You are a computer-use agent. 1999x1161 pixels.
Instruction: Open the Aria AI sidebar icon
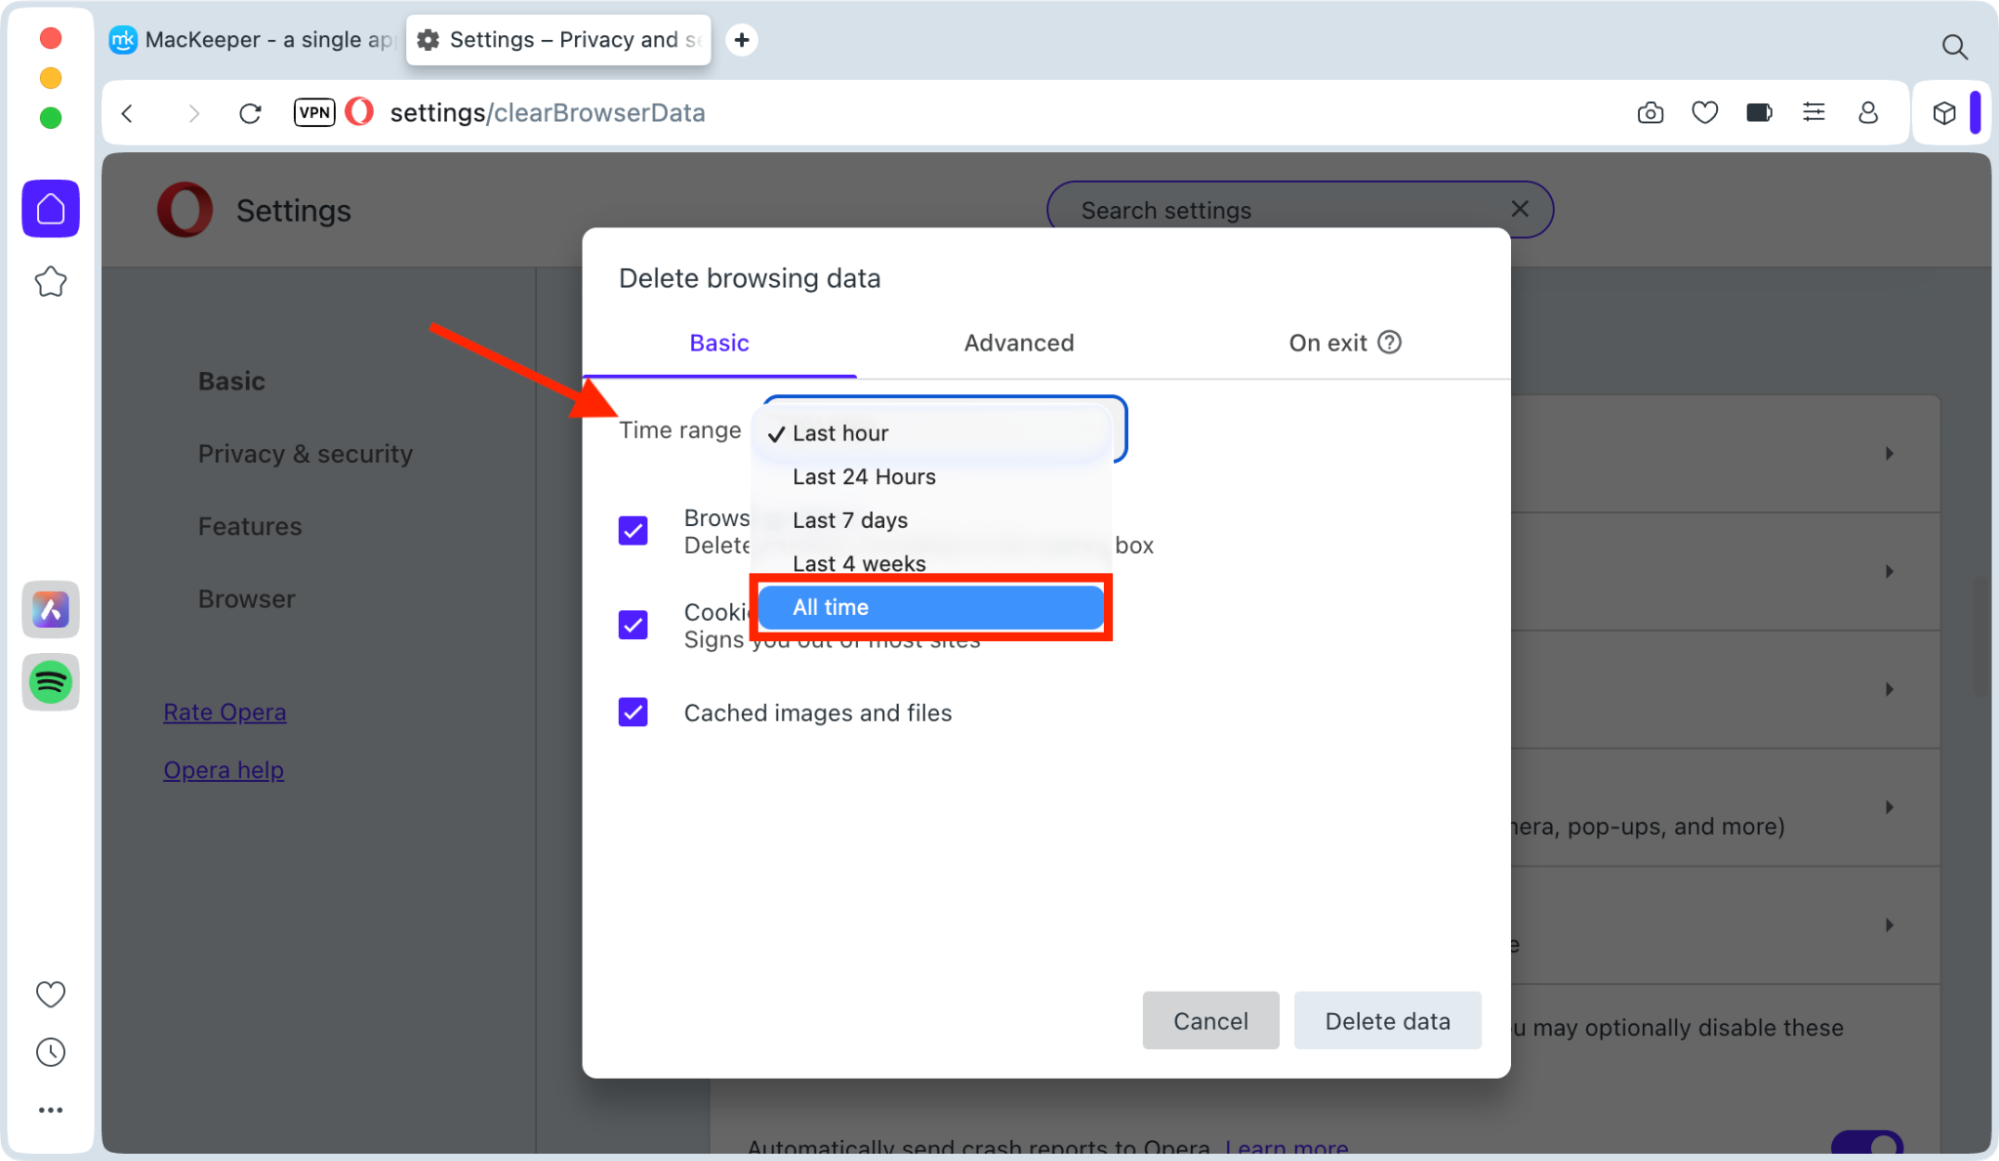coord(50,609)
